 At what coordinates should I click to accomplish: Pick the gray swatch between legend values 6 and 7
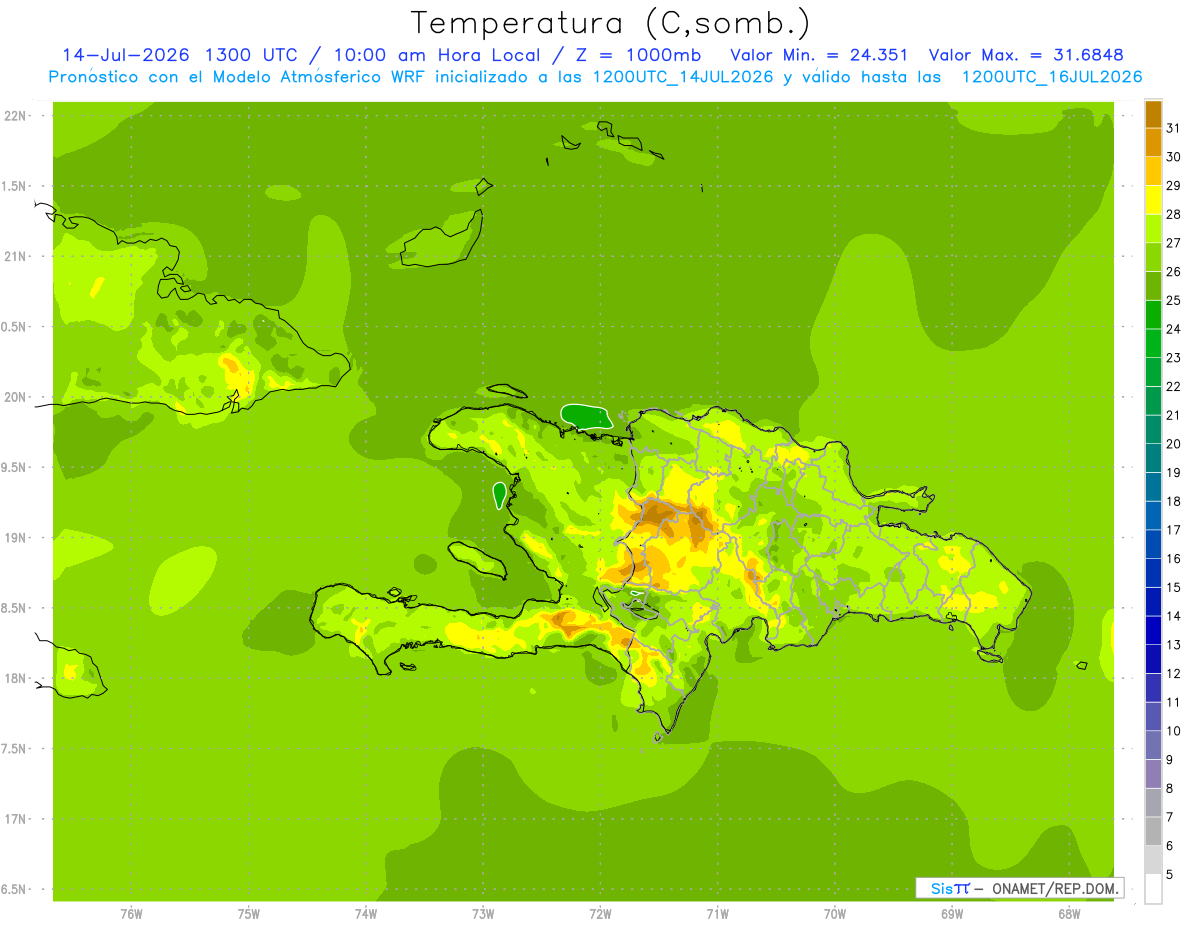pos(1153,831)
